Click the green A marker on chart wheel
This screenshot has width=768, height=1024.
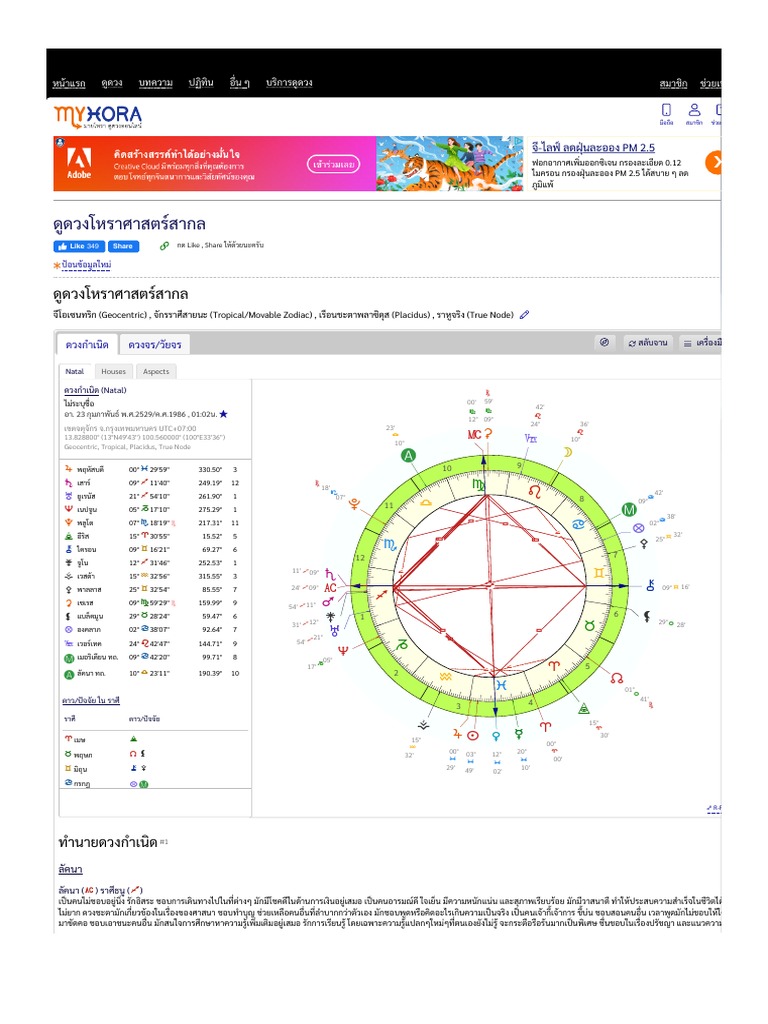408,456
